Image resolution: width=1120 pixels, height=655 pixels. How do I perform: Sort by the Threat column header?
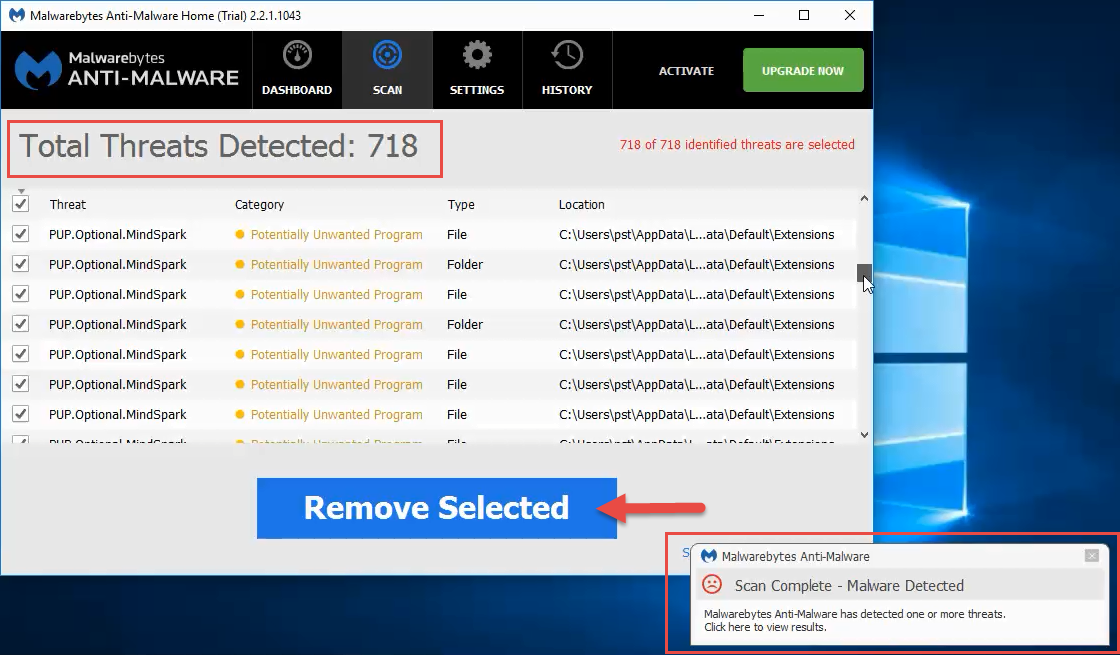[x=68, y=204]
